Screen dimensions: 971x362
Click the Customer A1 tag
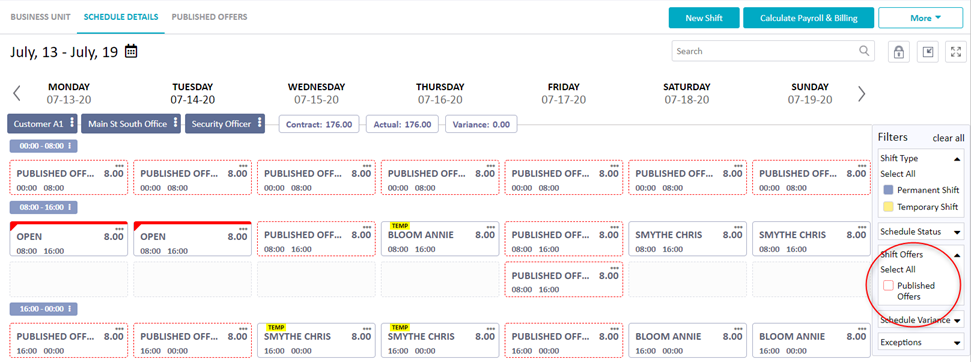pos(43,123)
